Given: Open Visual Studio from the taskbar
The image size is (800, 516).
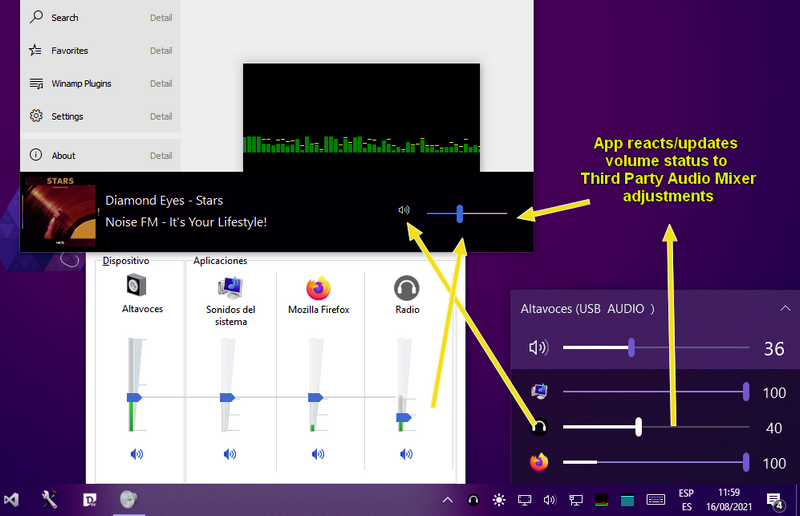Looking at the screenshot, I should pyautogui.click(x=11, y=500).
